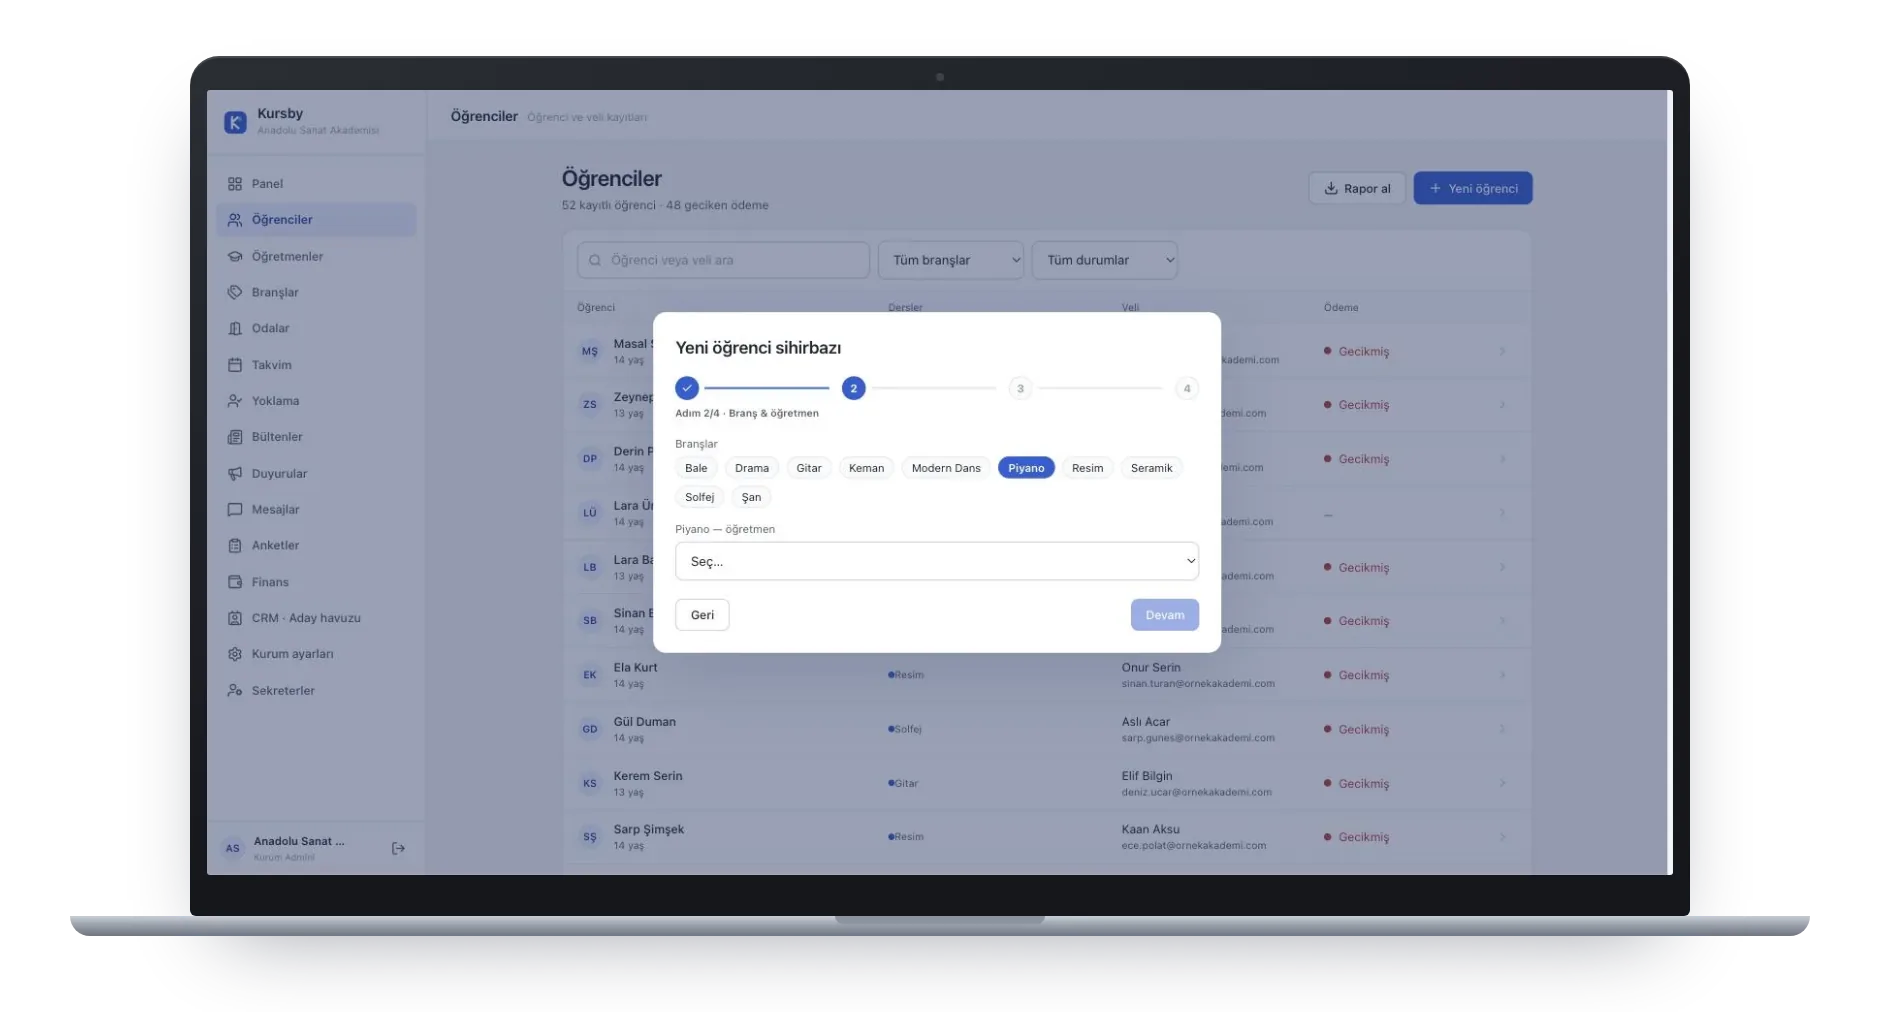1880x1012 pixels.
Task: Click the Yoklama attendance icon
Action: [x=235, y=401]
